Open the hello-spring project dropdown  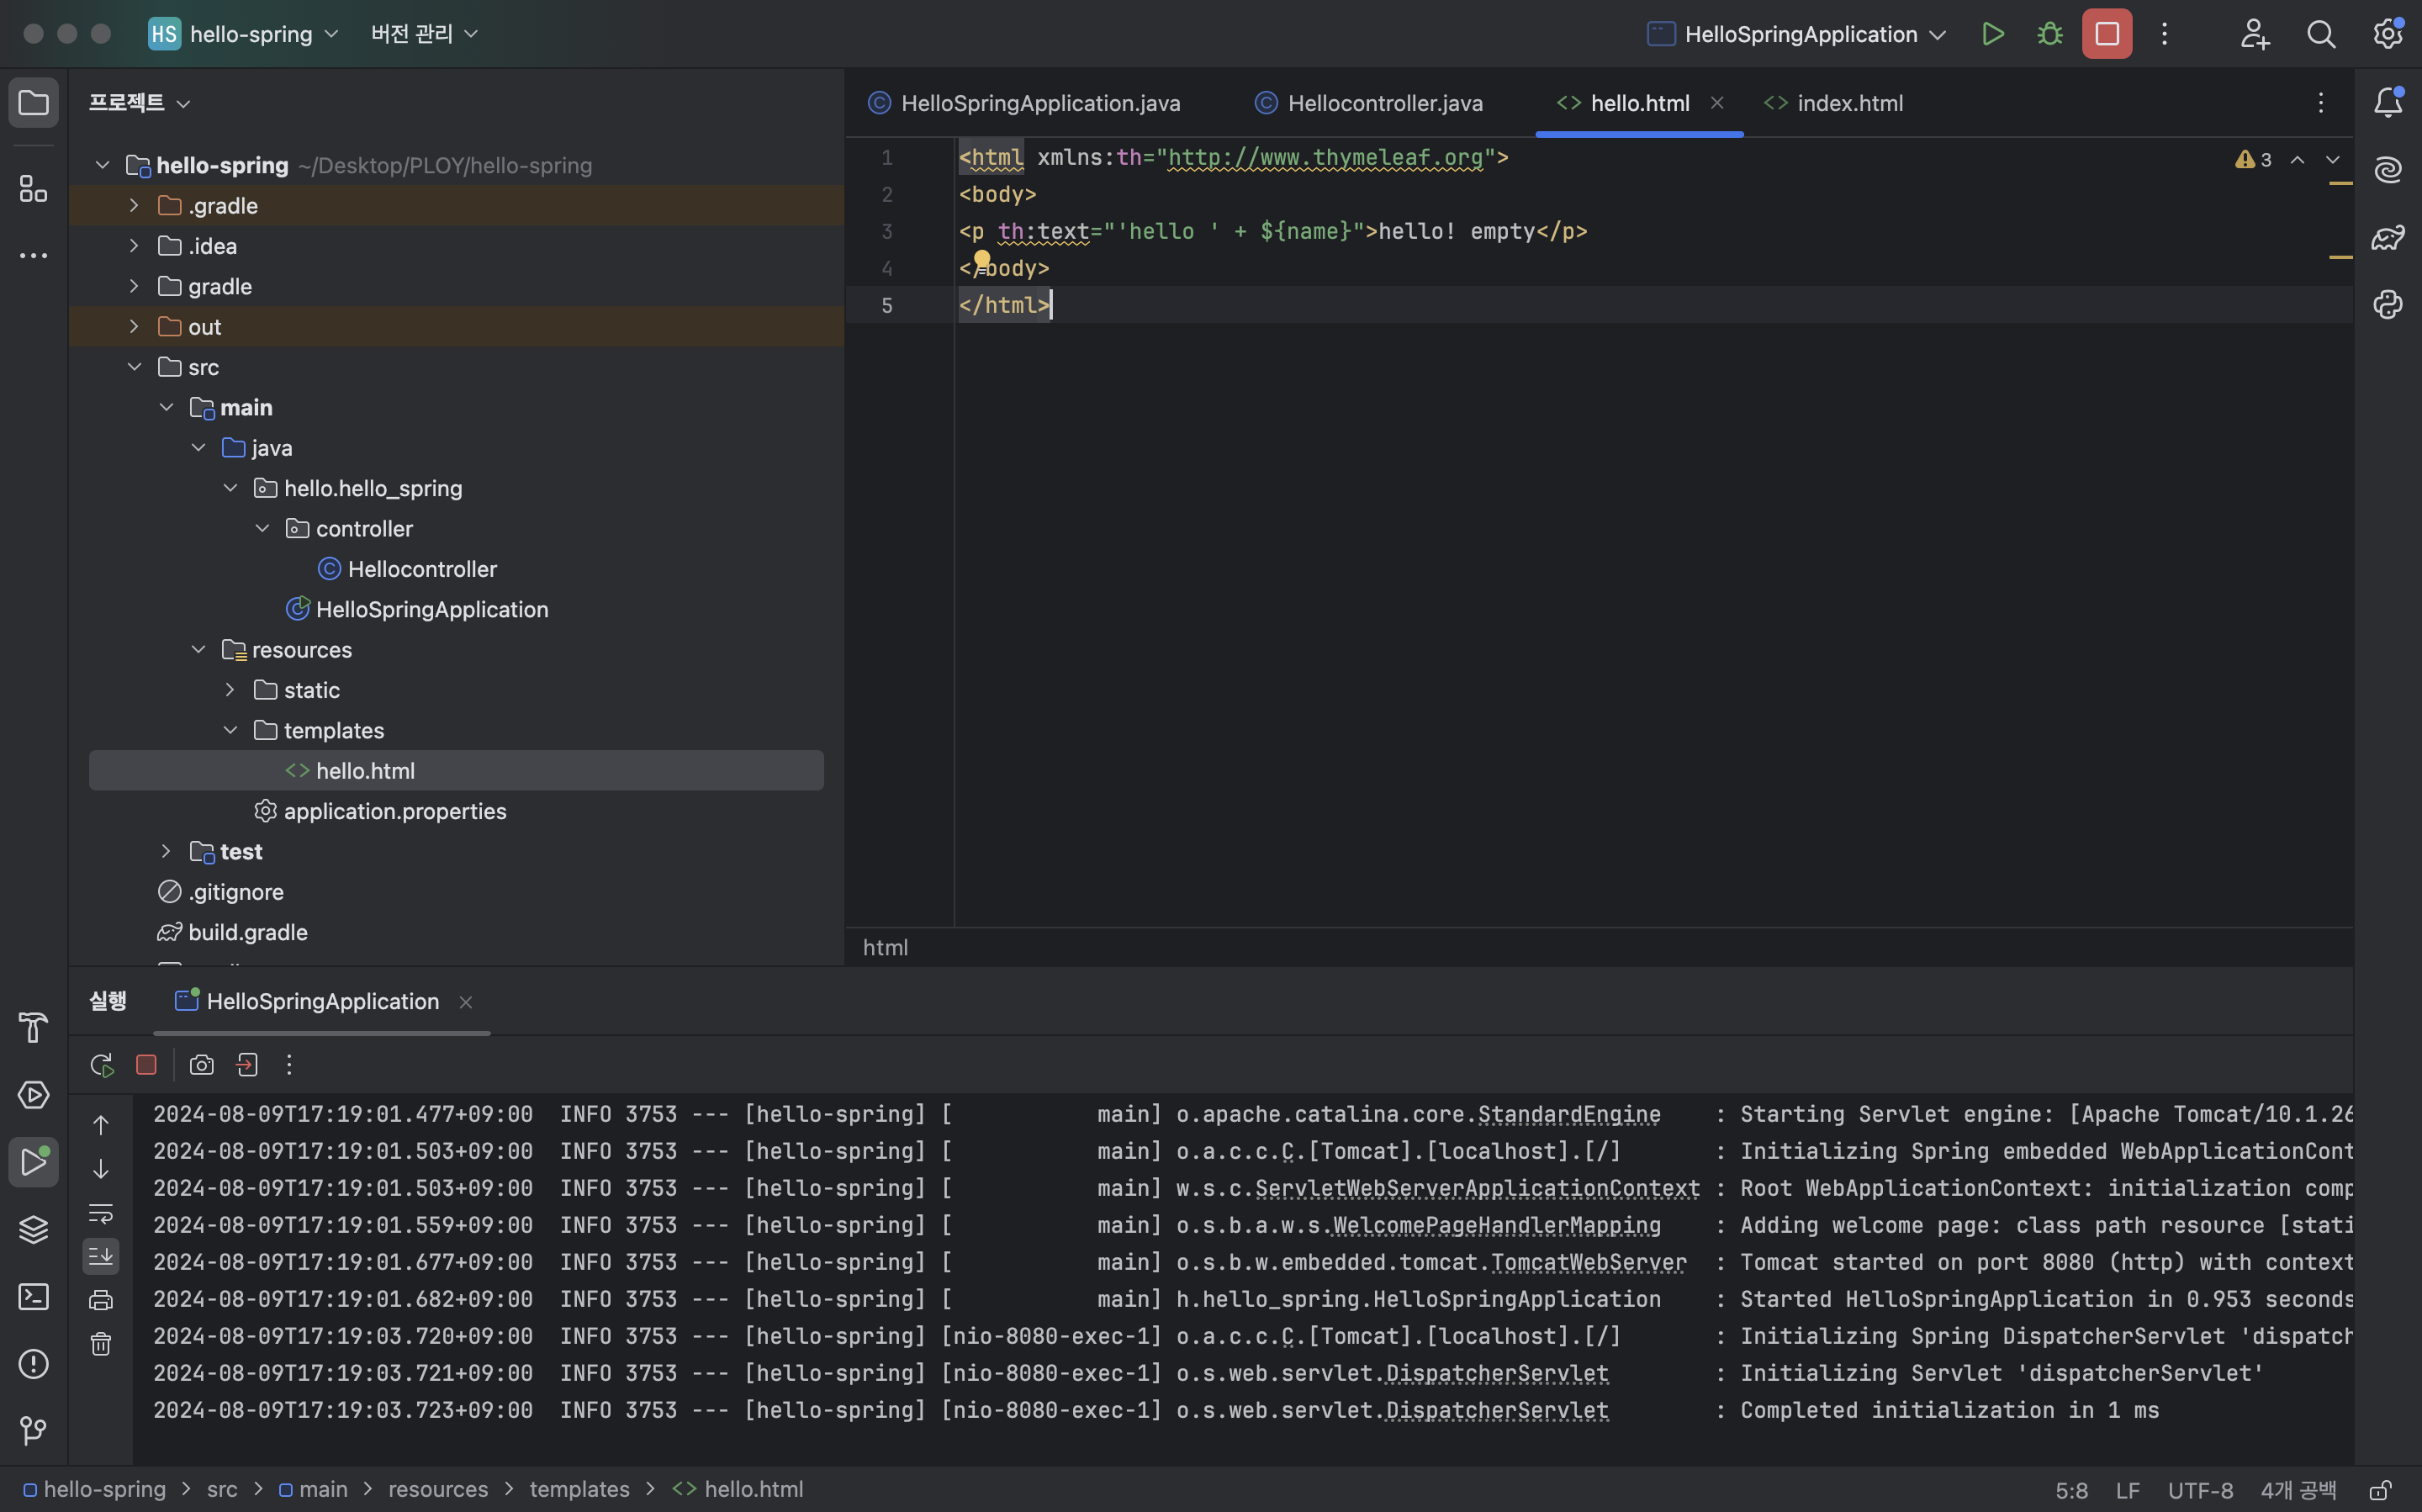245,34
